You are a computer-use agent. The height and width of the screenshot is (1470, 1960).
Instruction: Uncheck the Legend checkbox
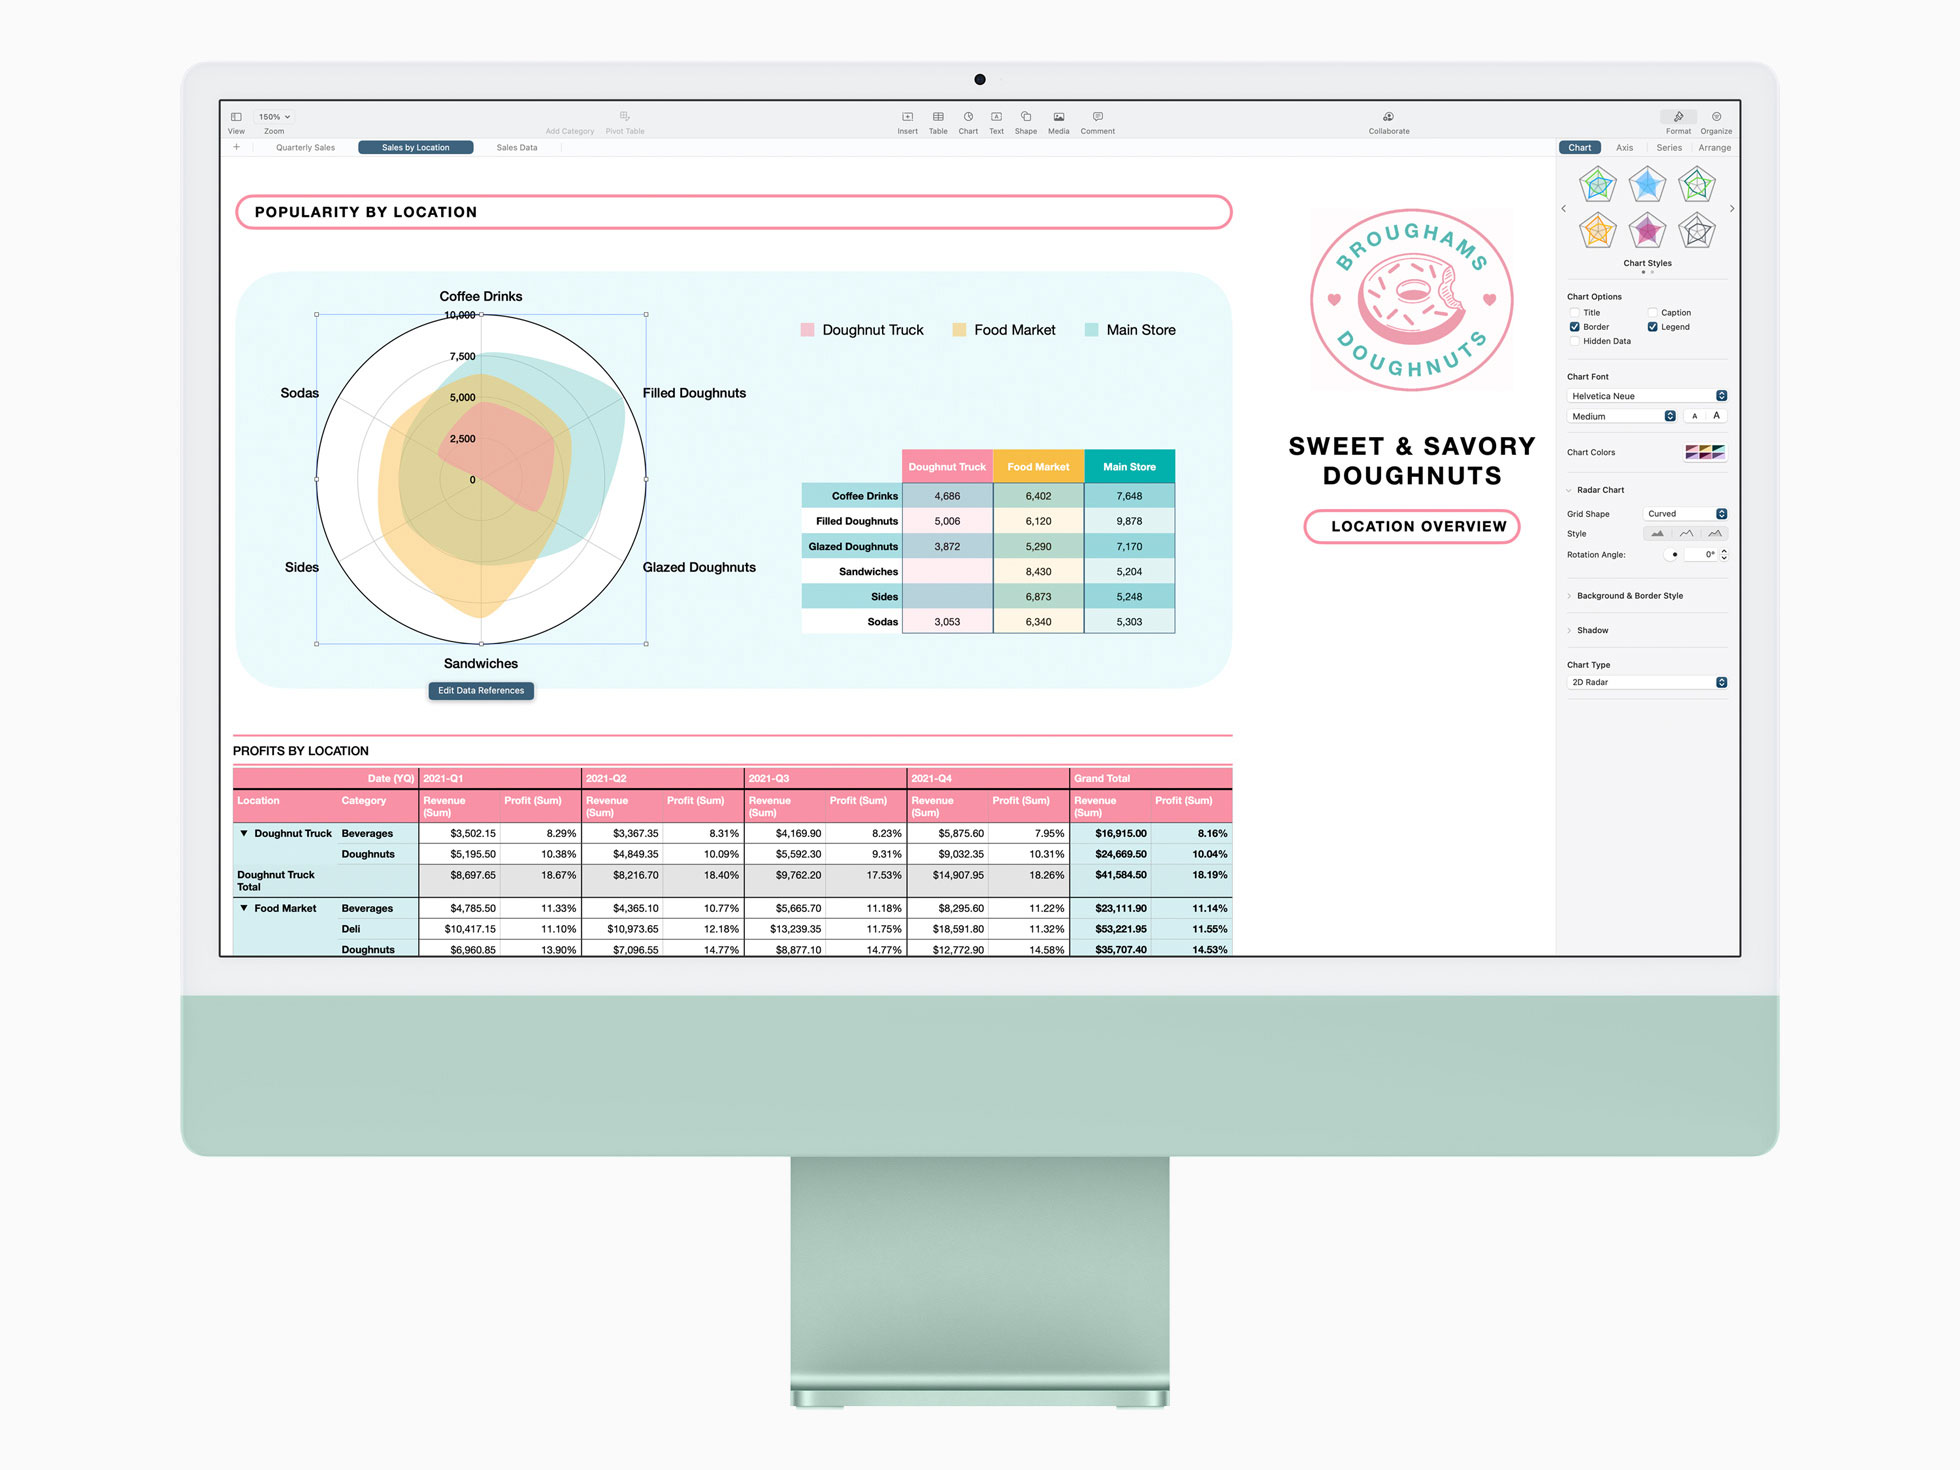1653,327
